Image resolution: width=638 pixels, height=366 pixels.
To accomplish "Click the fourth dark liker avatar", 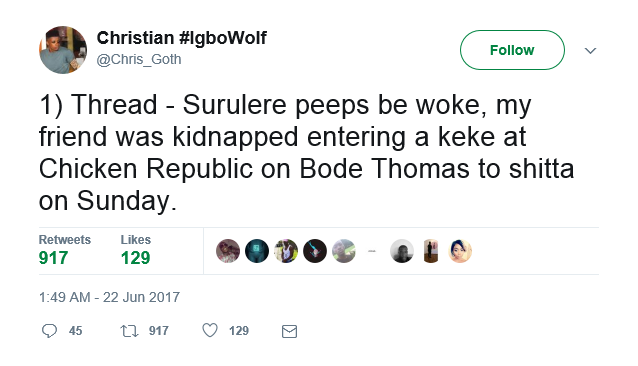I will pyautogui.click(x=315, y=251).
